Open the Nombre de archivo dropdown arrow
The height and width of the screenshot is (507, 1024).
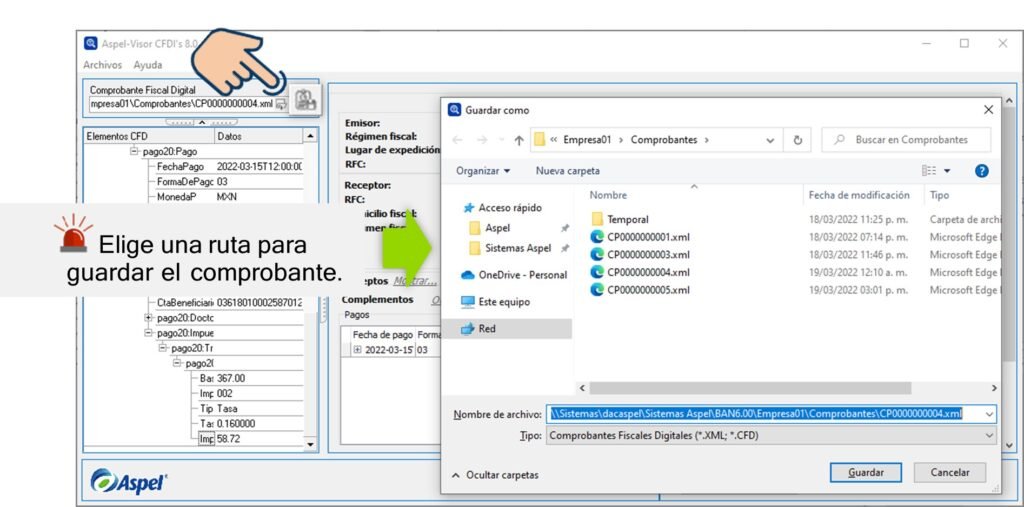pyautogui.click(x=989, y=414)
